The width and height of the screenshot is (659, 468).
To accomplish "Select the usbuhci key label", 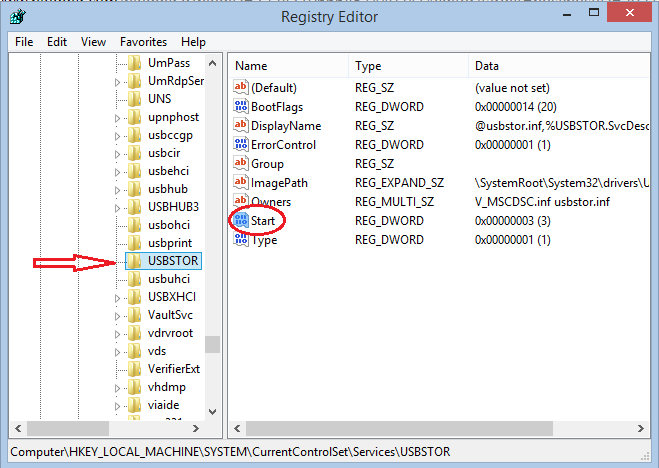I will click(169, 279).
